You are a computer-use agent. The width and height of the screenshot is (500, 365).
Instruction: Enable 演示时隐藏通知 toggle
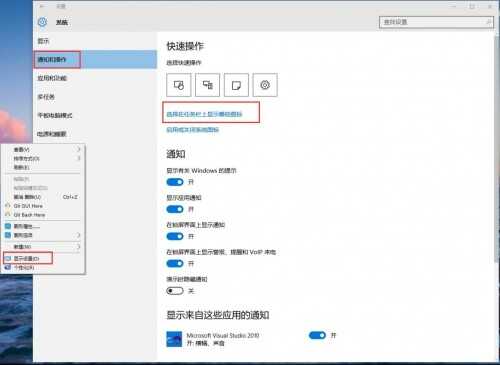(175, 291)
